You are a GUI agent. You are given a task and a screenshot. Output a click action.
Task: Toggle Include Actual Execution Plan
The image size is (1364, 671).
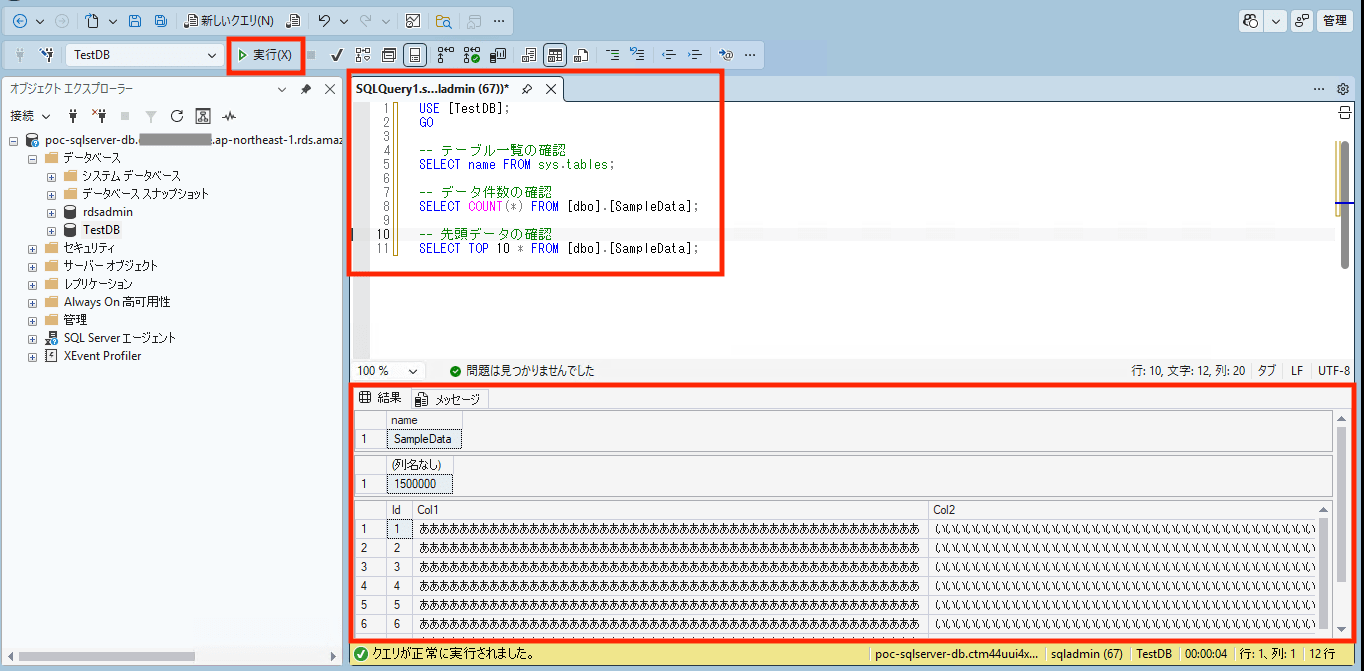(x=445, y=55)
